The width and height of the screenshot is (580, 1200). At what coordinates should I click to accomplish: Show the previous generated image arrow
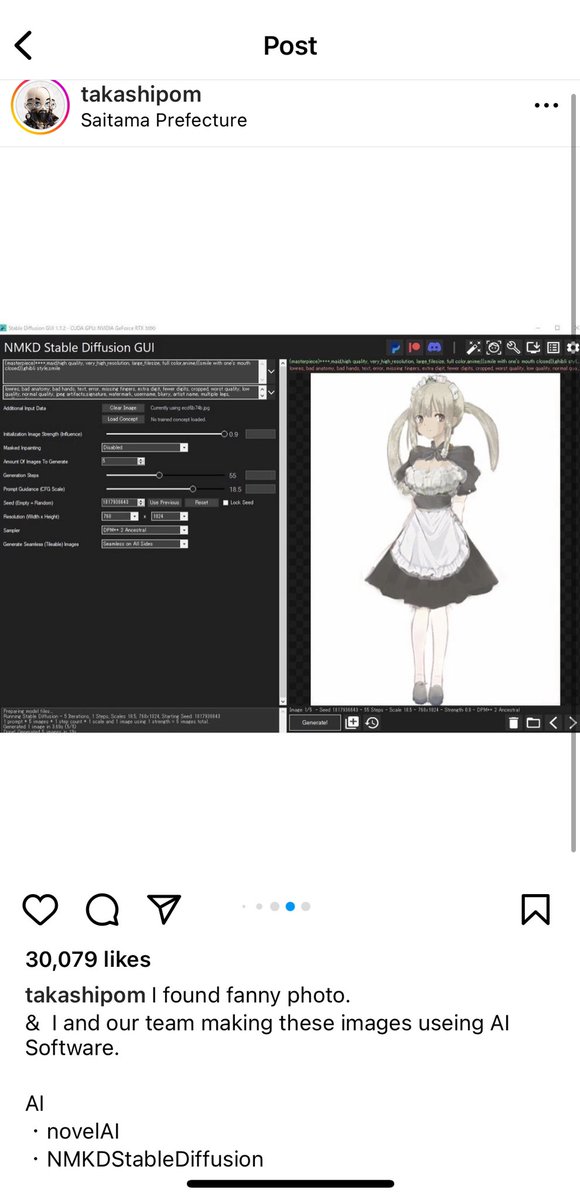coord(553,723)
